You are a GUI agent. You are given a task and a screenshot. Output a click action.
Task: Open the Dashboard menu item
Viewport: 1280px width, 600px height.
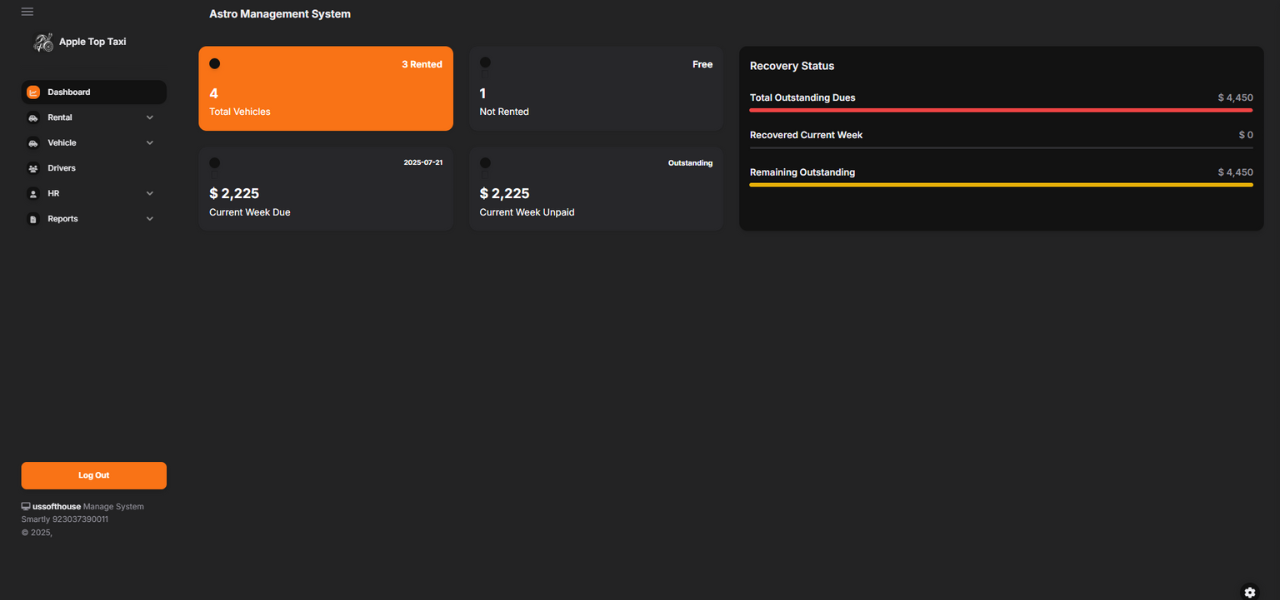(94, 92)
